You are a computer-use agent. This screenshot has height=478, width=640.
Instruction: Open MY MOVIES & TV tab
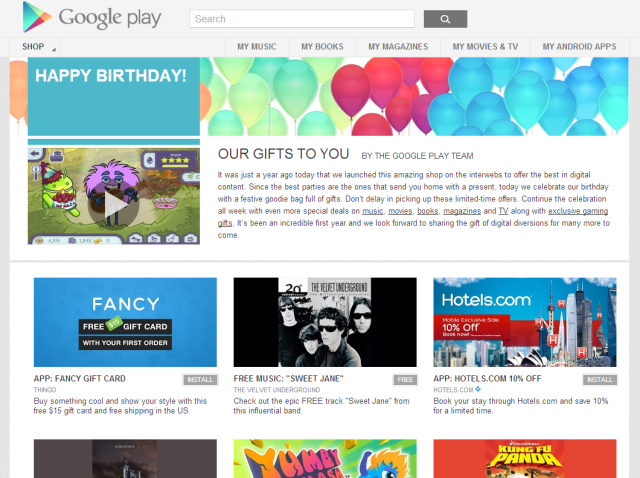pos(485,47)
